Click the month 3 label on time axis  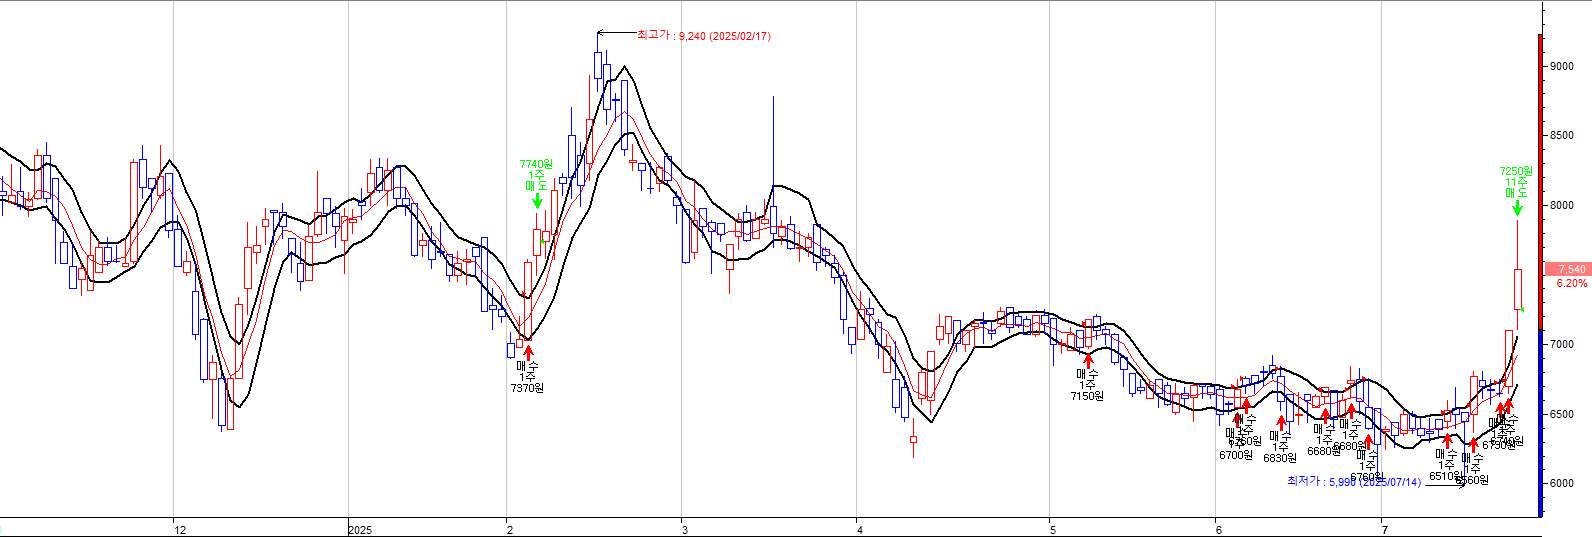click(685, 529)
